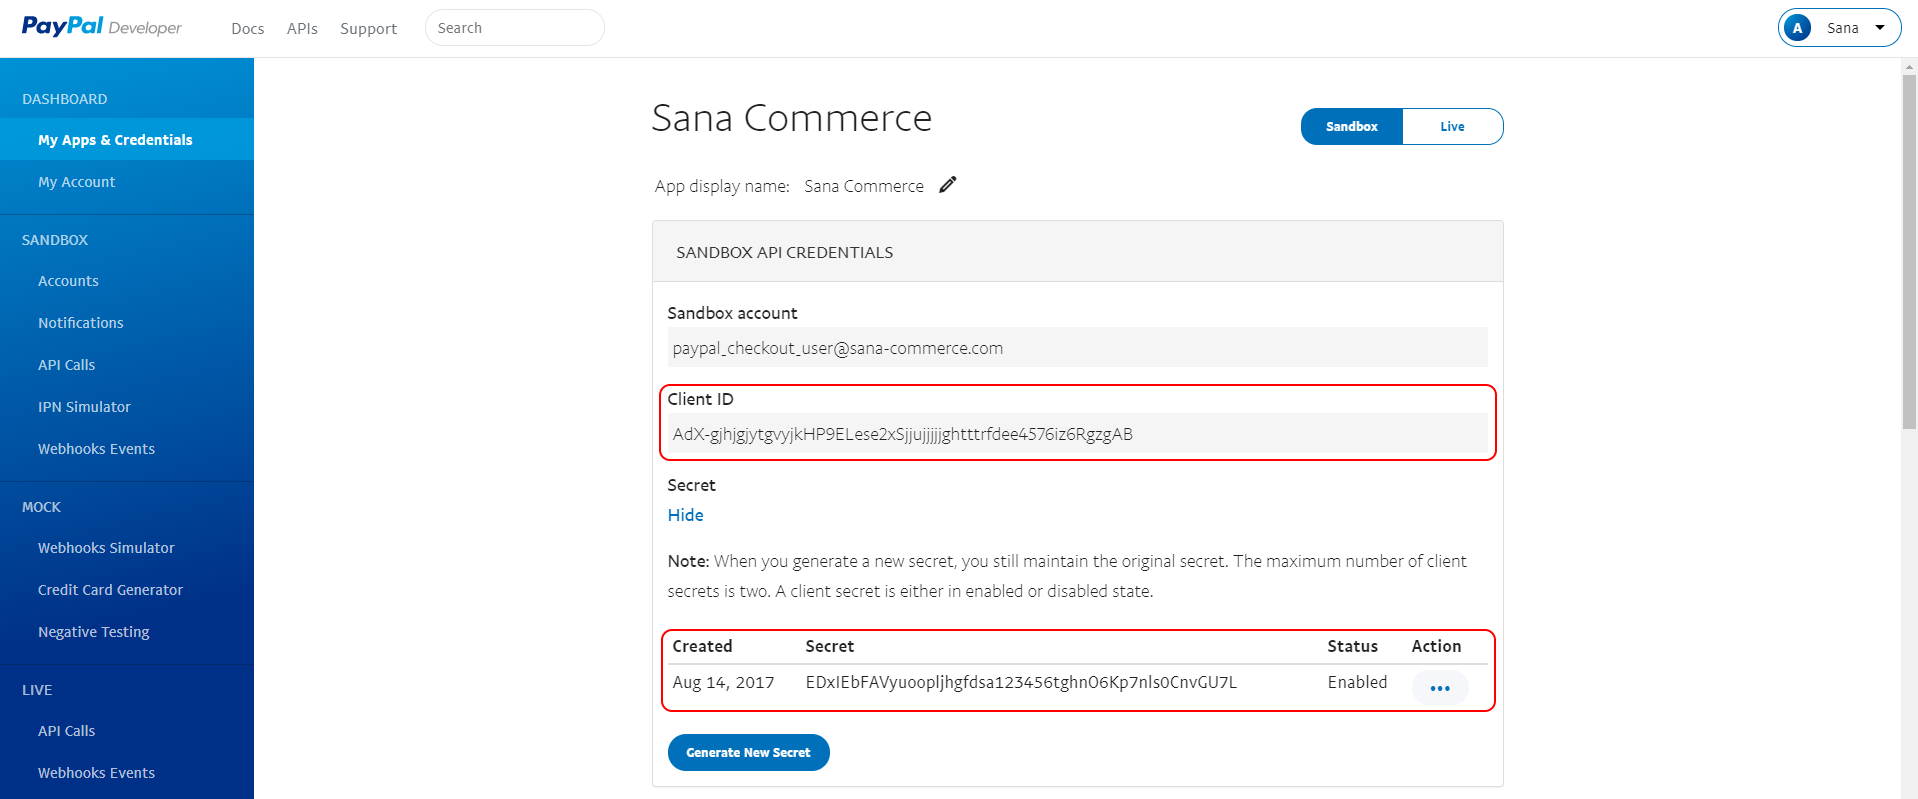Image resolution: width=1918 pixels, height=799 pixels.
Task: Select My Apps & Credentials in sidebar
Action: (x=127, y=140)
